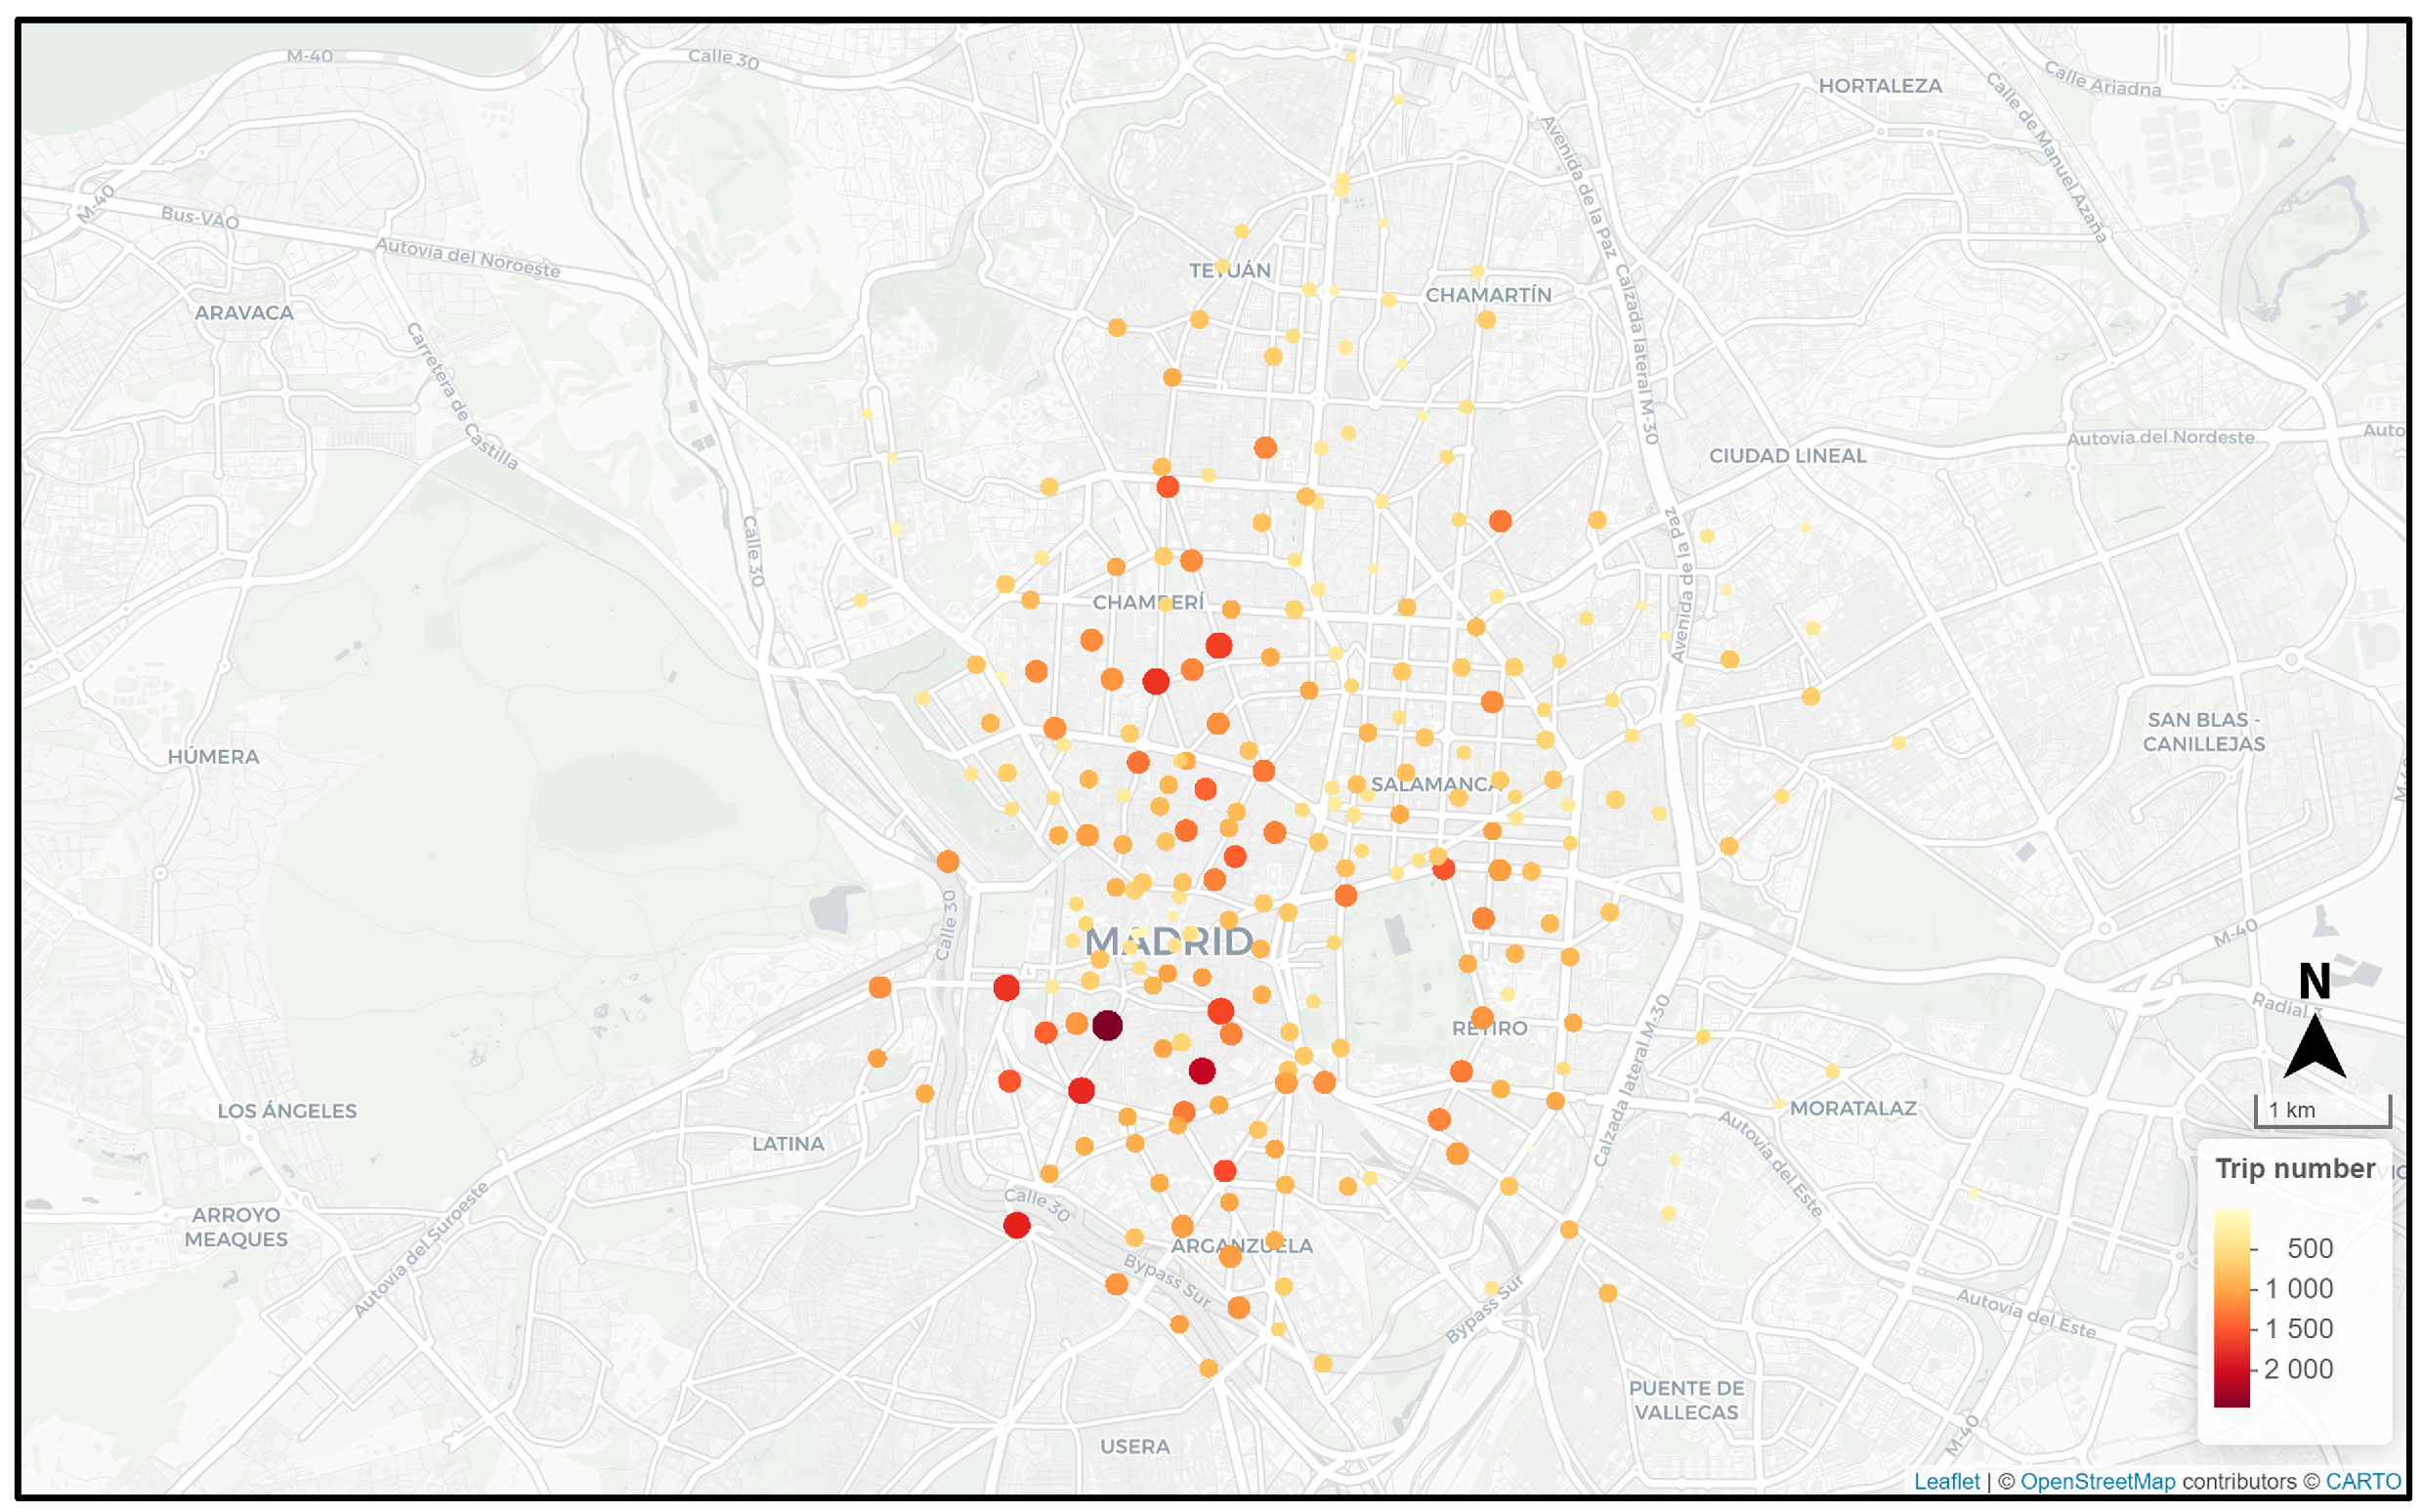Click the CIUDAD LINEAL district label

click(x=1787, y=456)
